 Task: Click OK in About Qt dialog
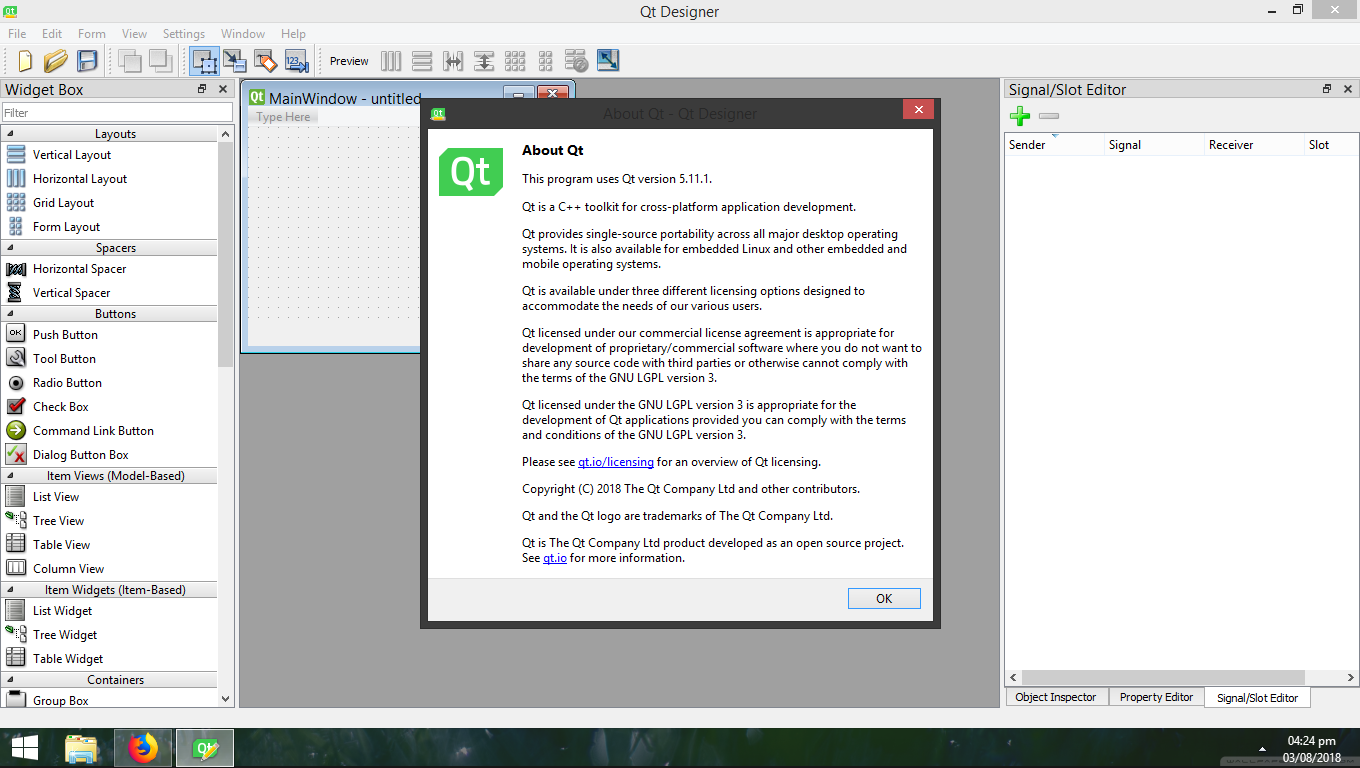884,598
